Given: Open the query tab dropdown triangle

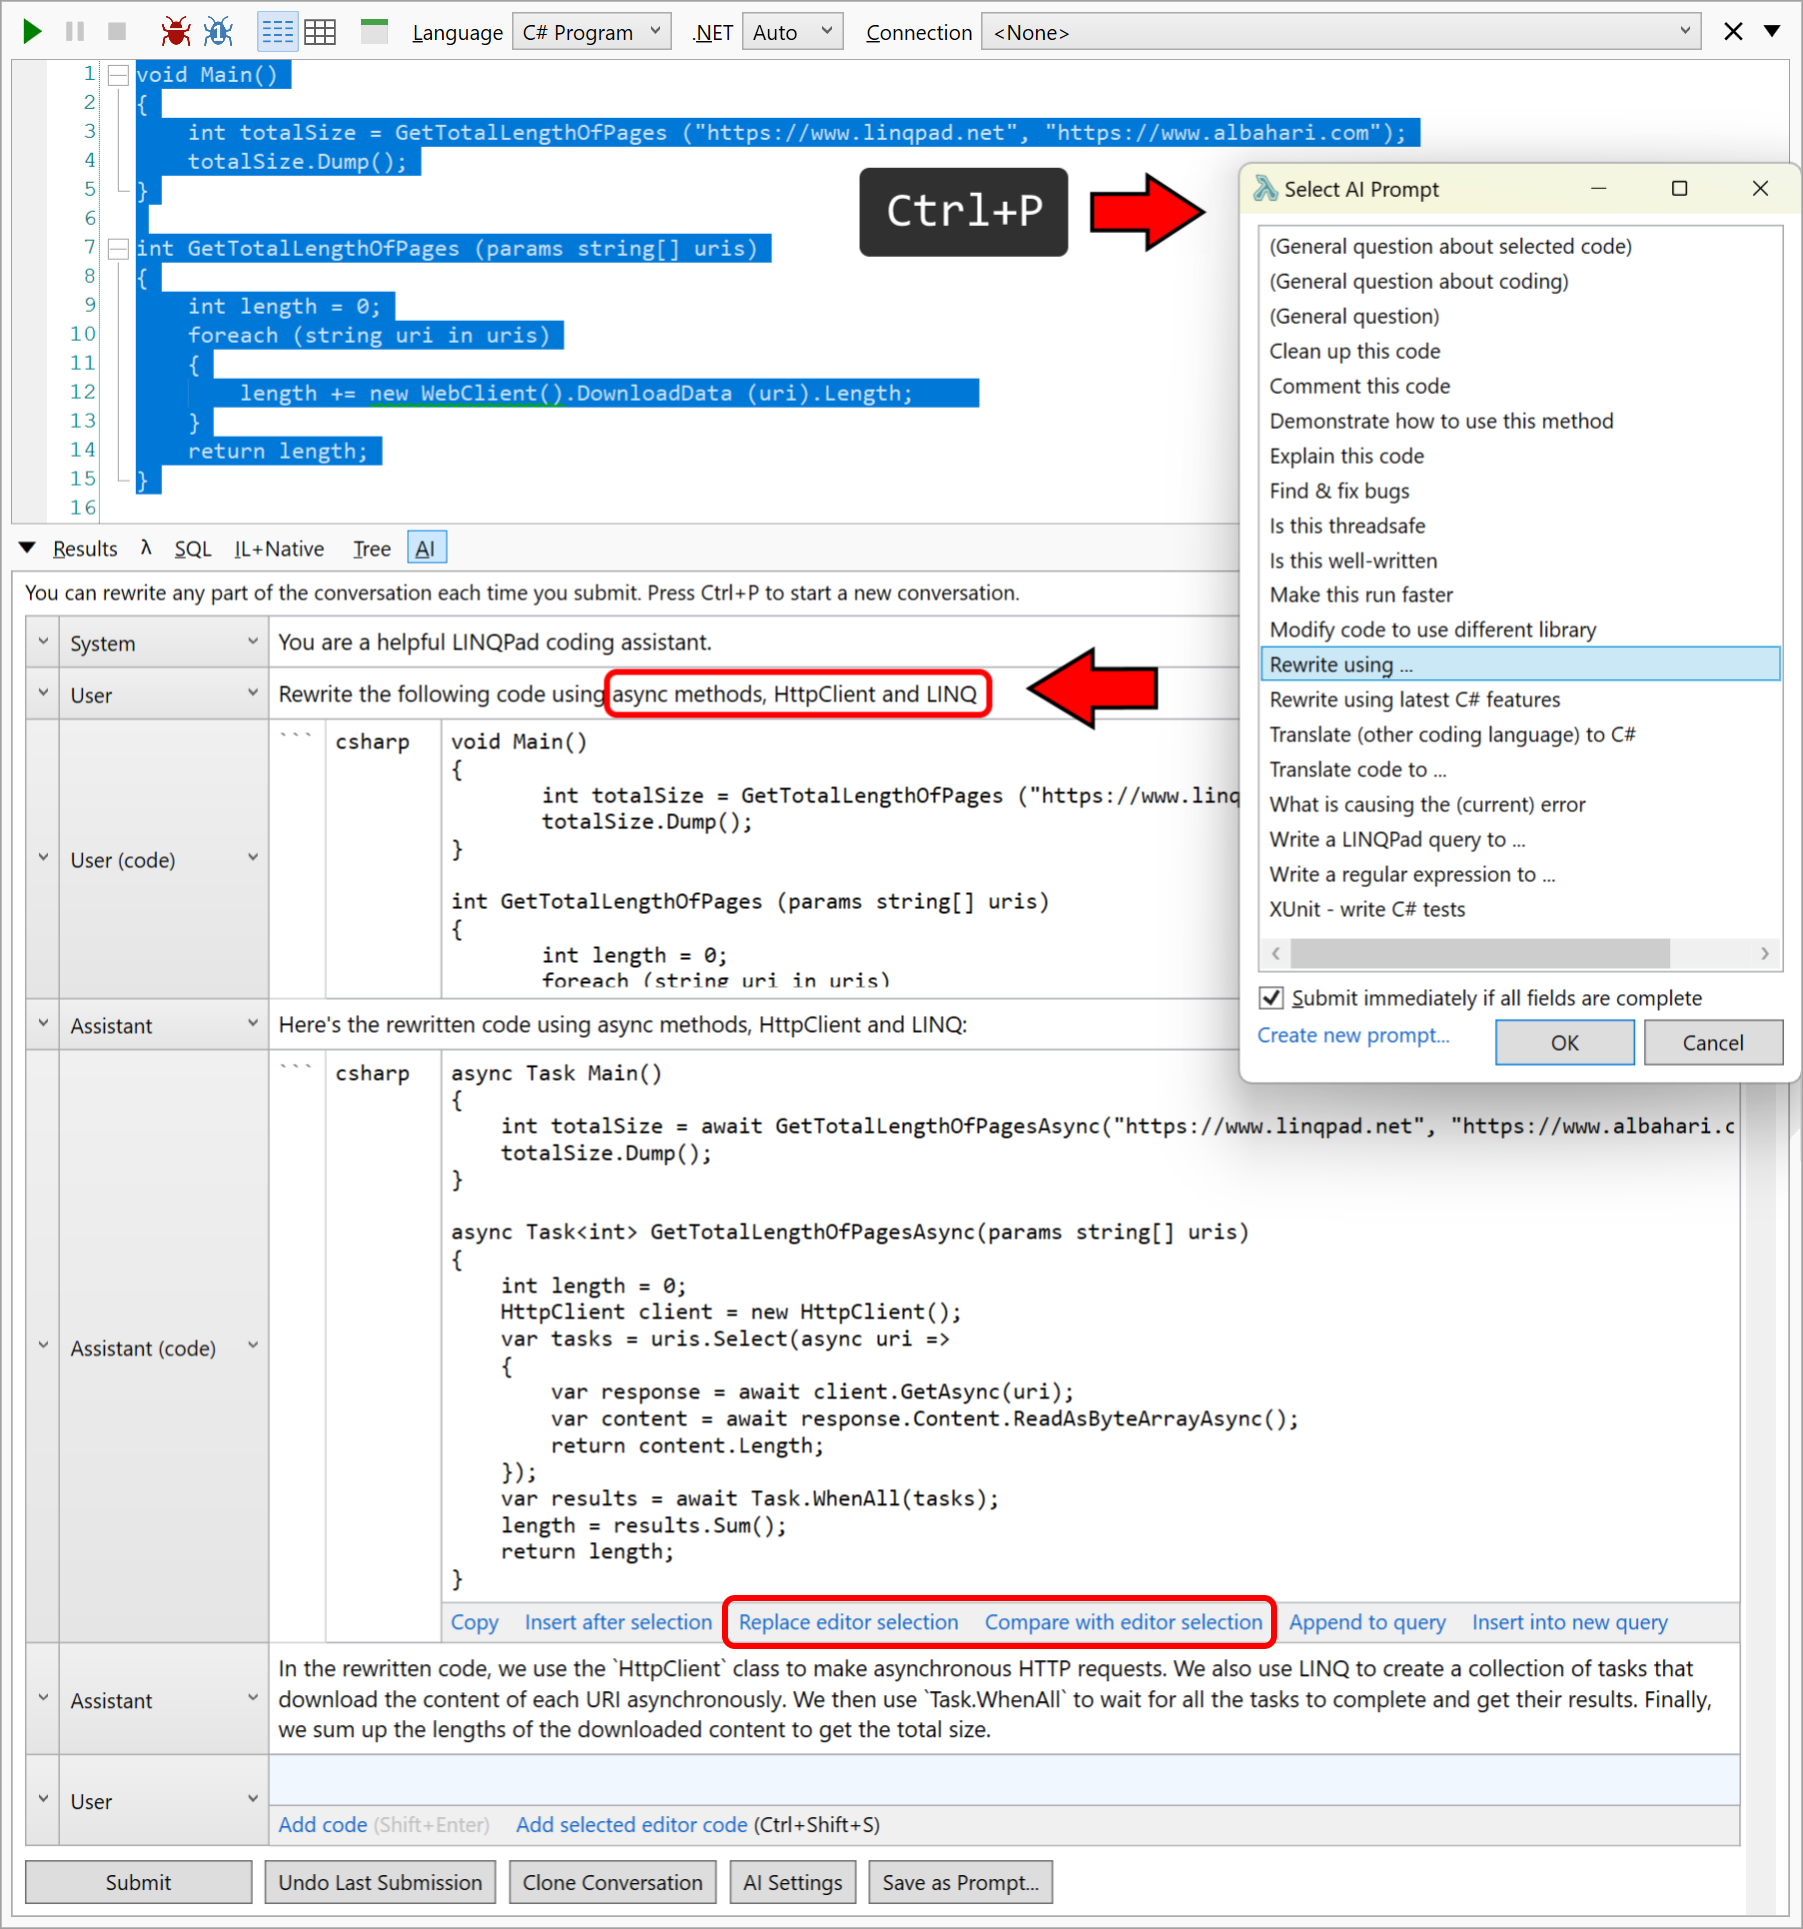Looking at the screenshot, I should (x=1771, y=31).
